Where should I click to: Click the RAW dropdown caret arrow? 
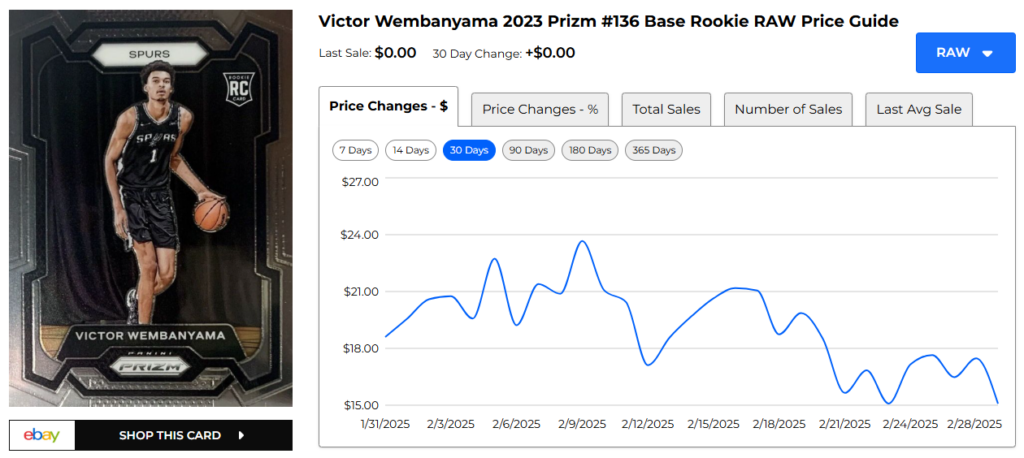click(987, 54)
